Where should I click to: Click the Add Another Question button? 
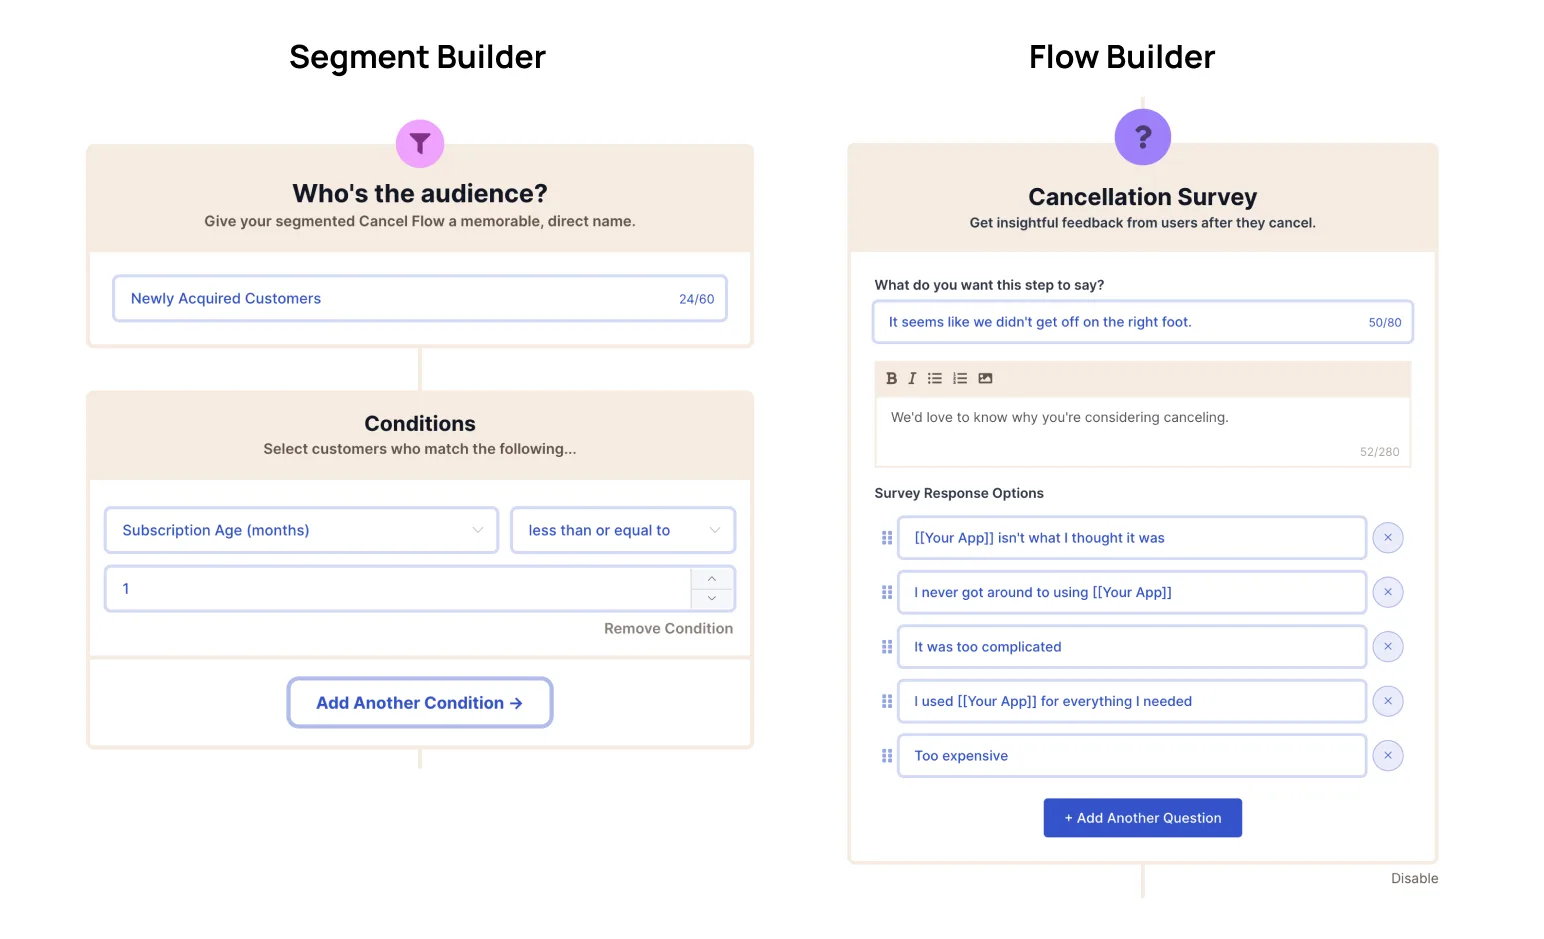[1142, 818]
